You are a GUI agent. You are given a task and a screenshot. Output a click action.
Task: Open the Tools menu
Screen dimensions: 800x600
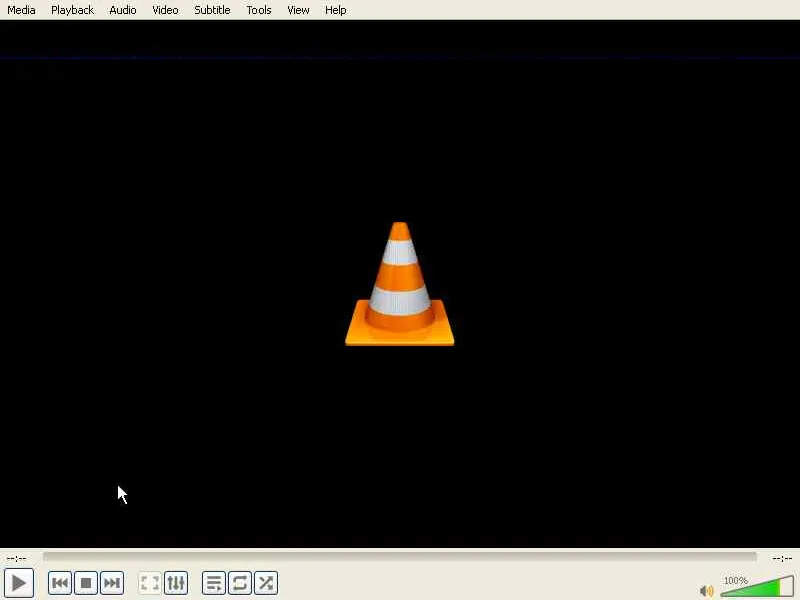(259, 10)
